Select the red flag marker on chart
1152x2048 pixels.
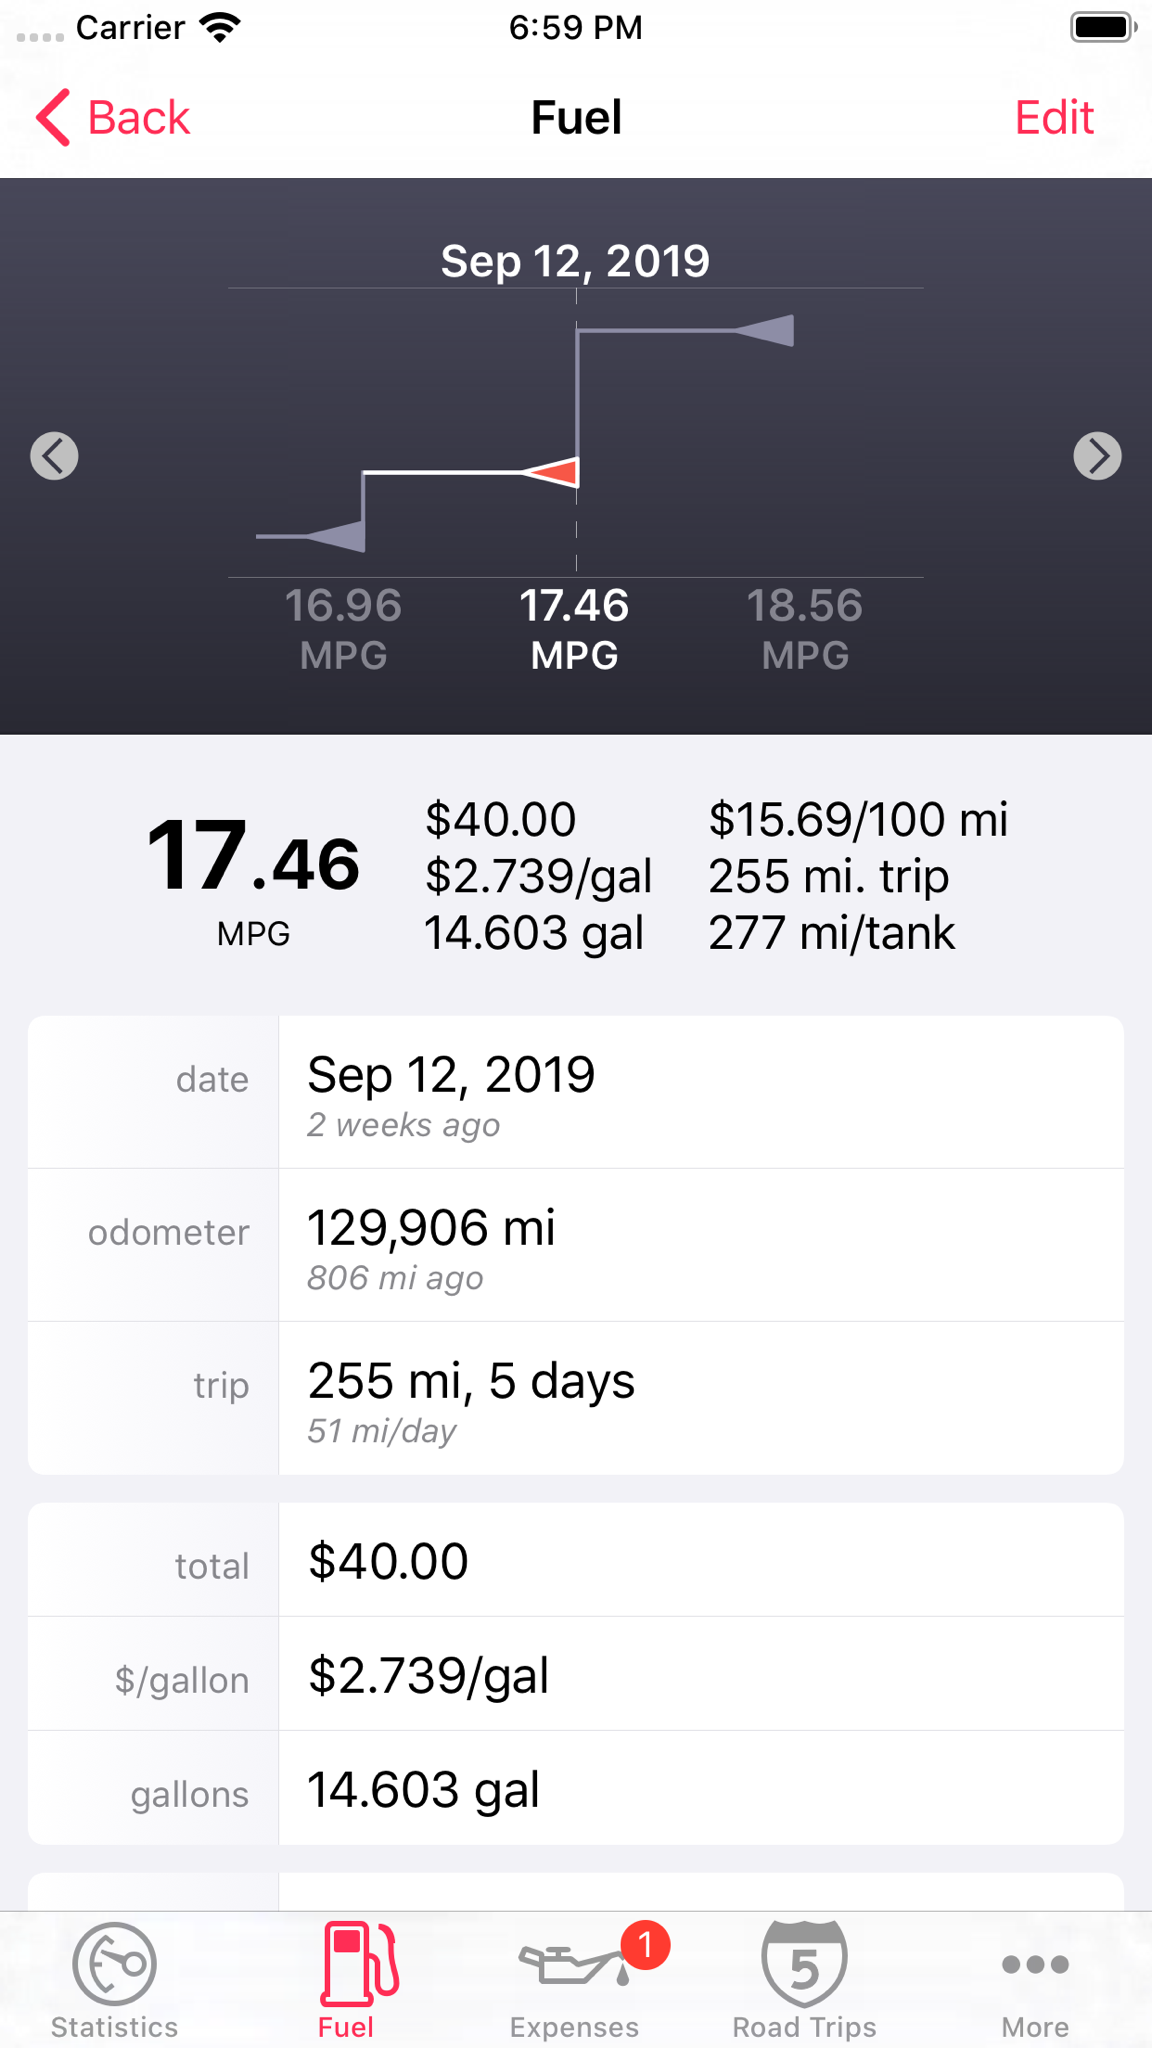coord(551,472)
